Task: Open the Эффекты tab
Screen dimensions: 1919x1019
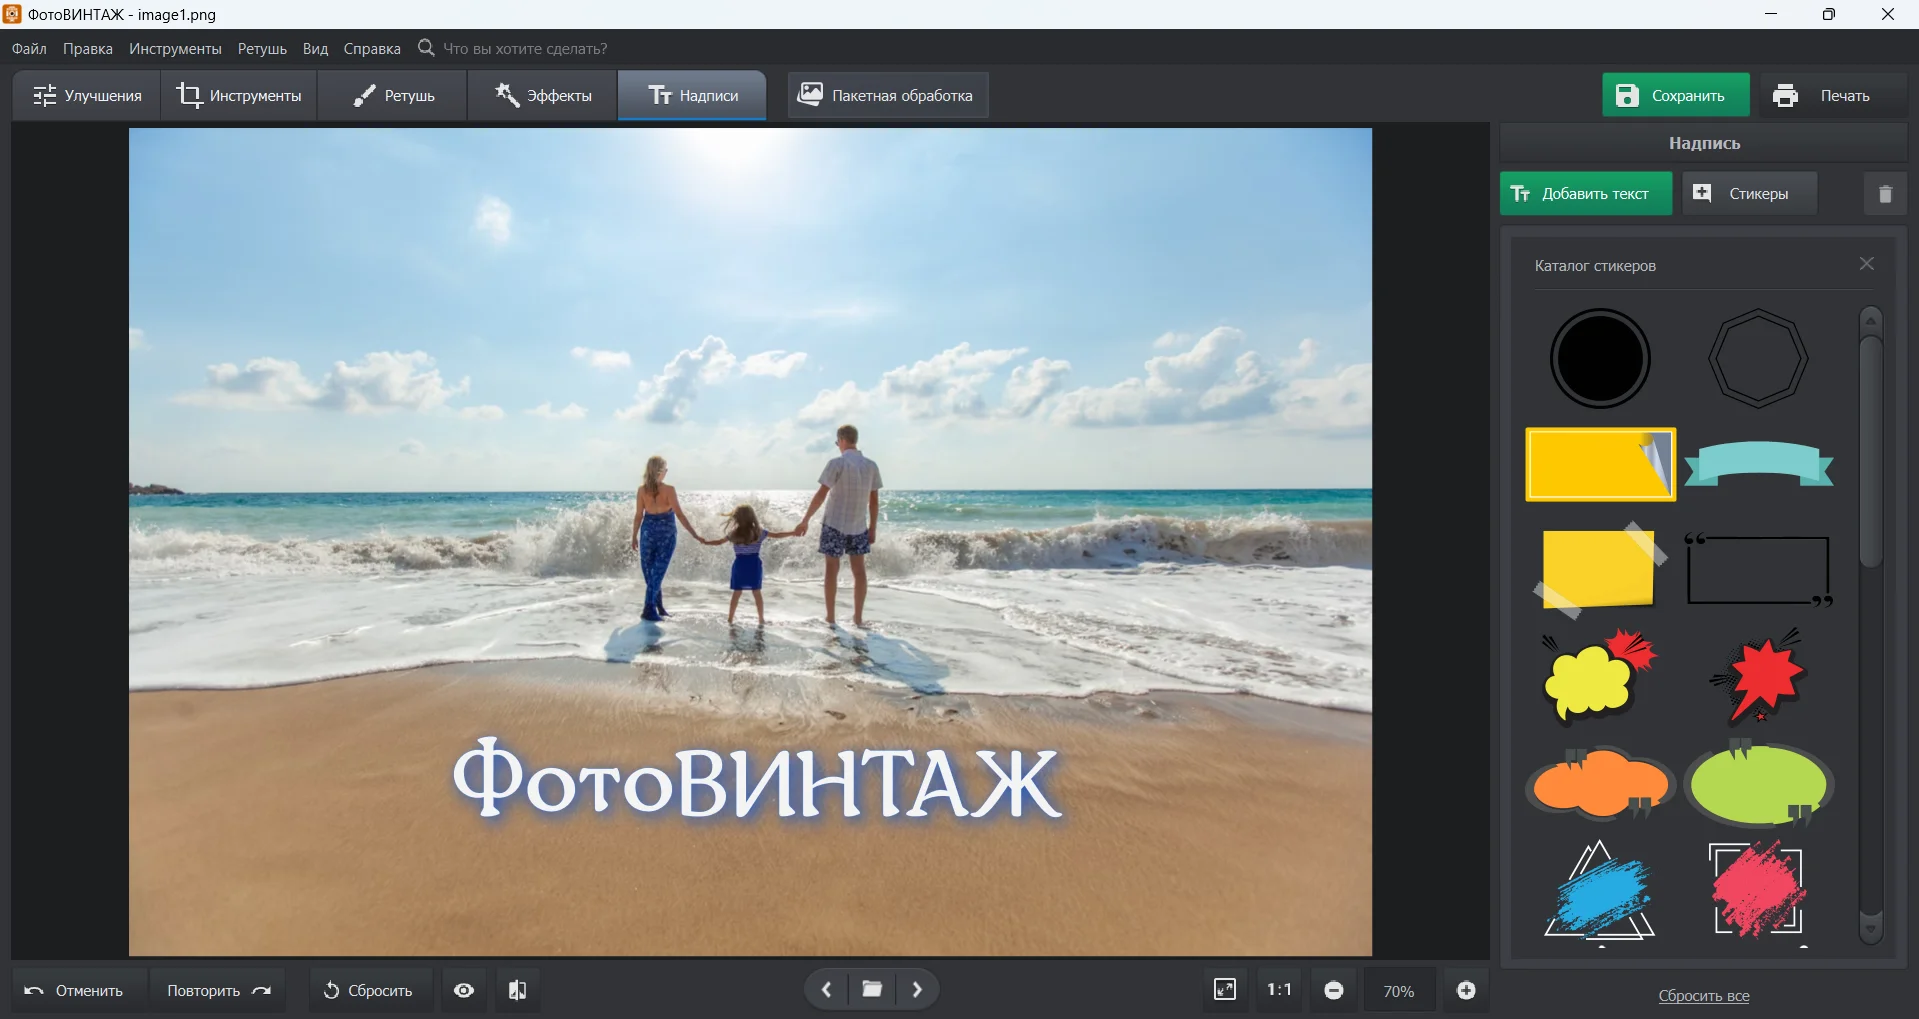Action: coord(543,96)
